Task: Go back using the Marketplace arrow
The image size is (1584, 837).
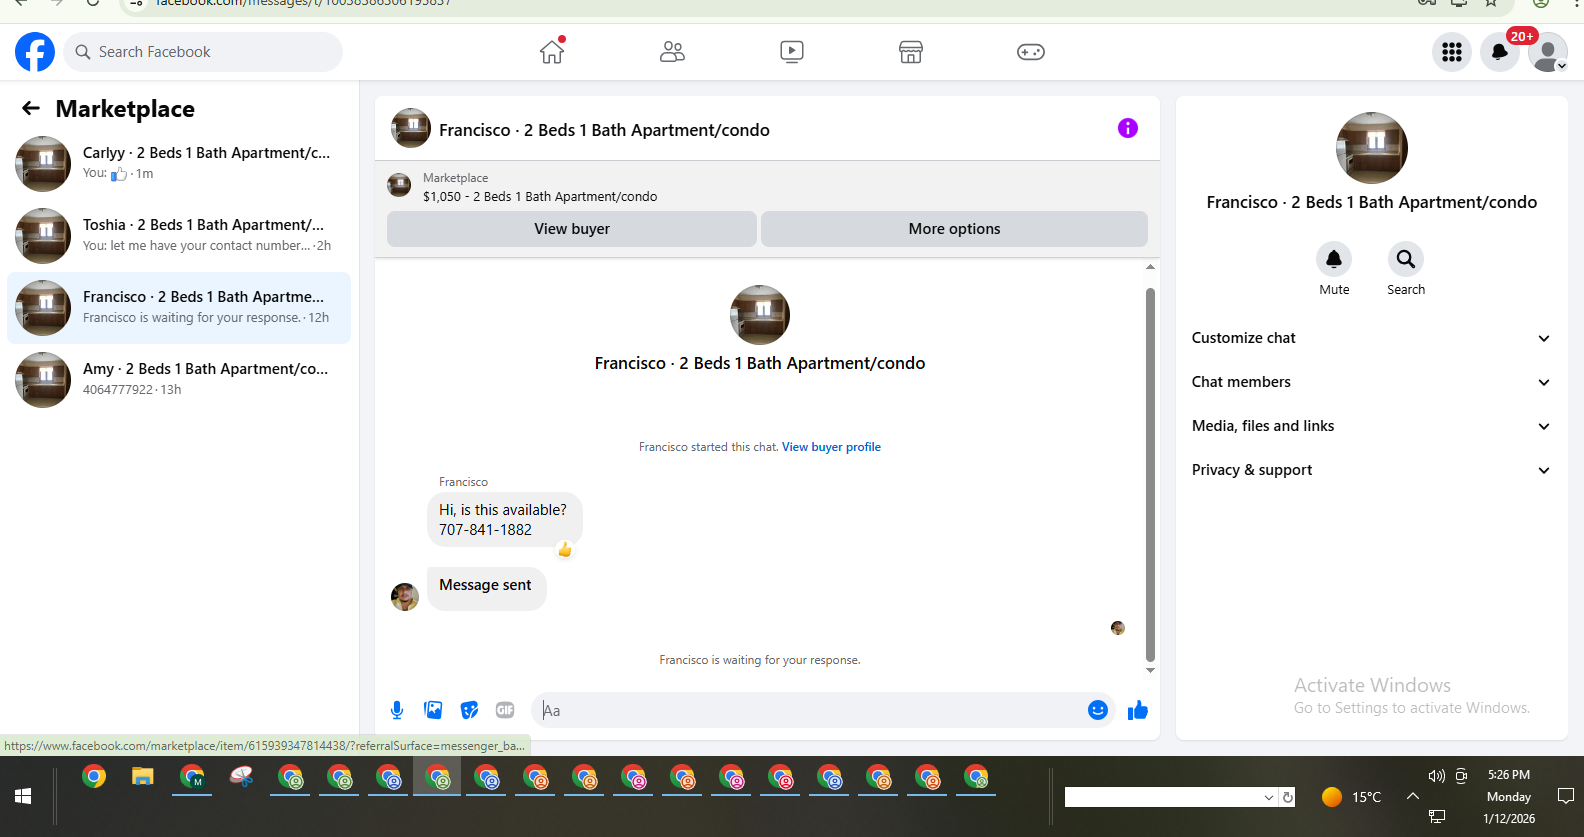Action: click(31, 108)
